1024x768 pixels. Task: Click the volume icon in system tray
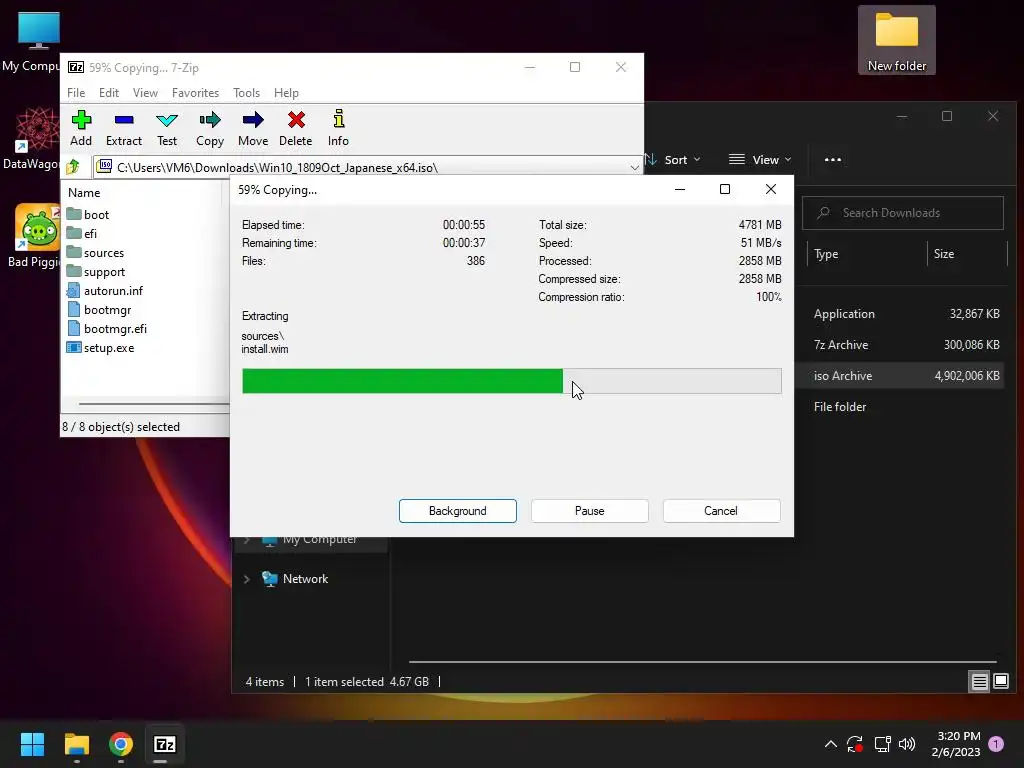pos(907,744)
